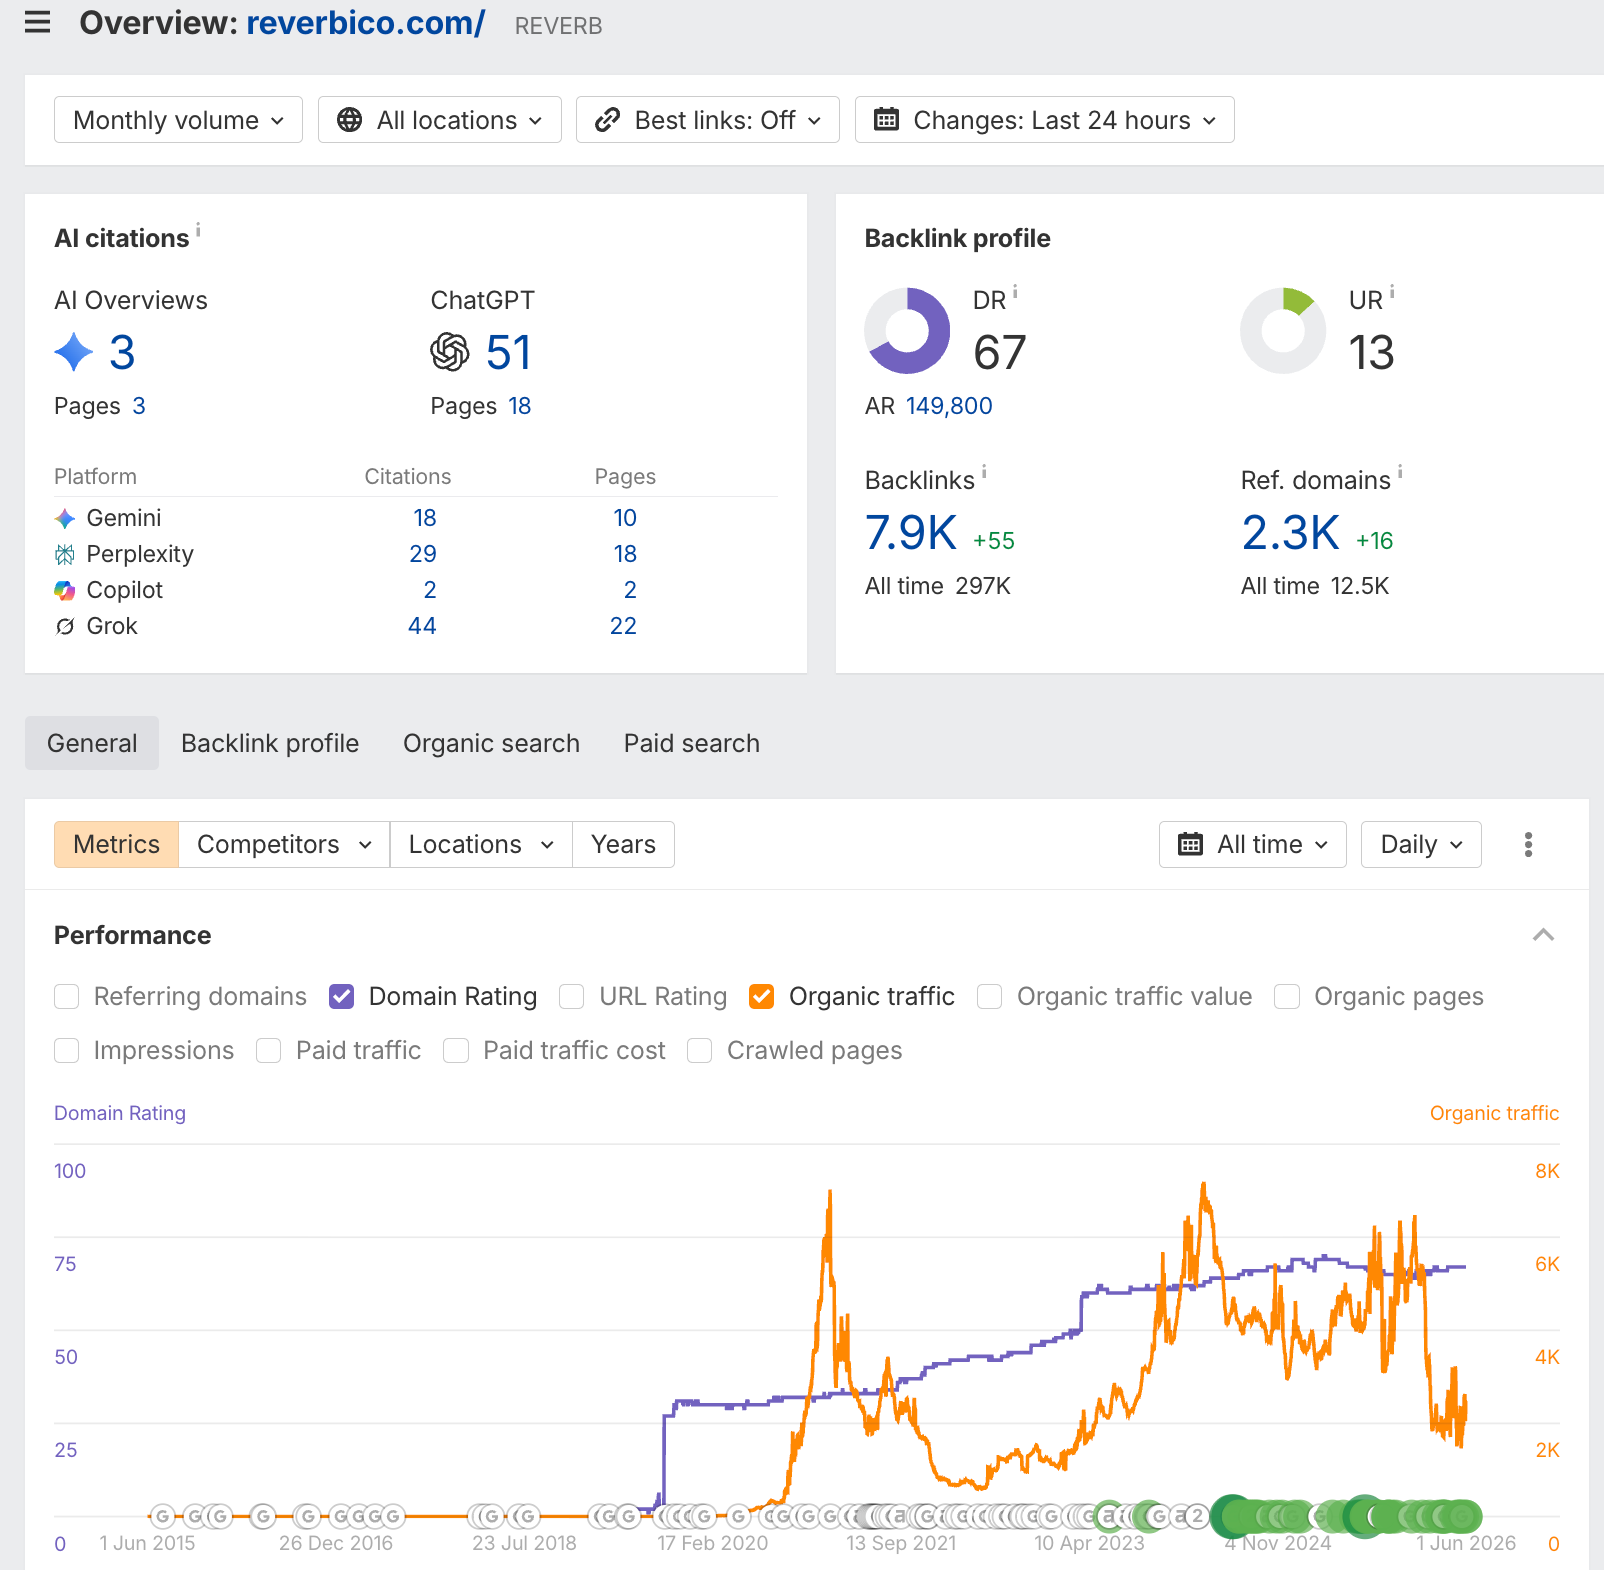This screenshot has height=1570, width=1604.
Task: Enable the Organic pages checkbox
Action: (1287, 997)
